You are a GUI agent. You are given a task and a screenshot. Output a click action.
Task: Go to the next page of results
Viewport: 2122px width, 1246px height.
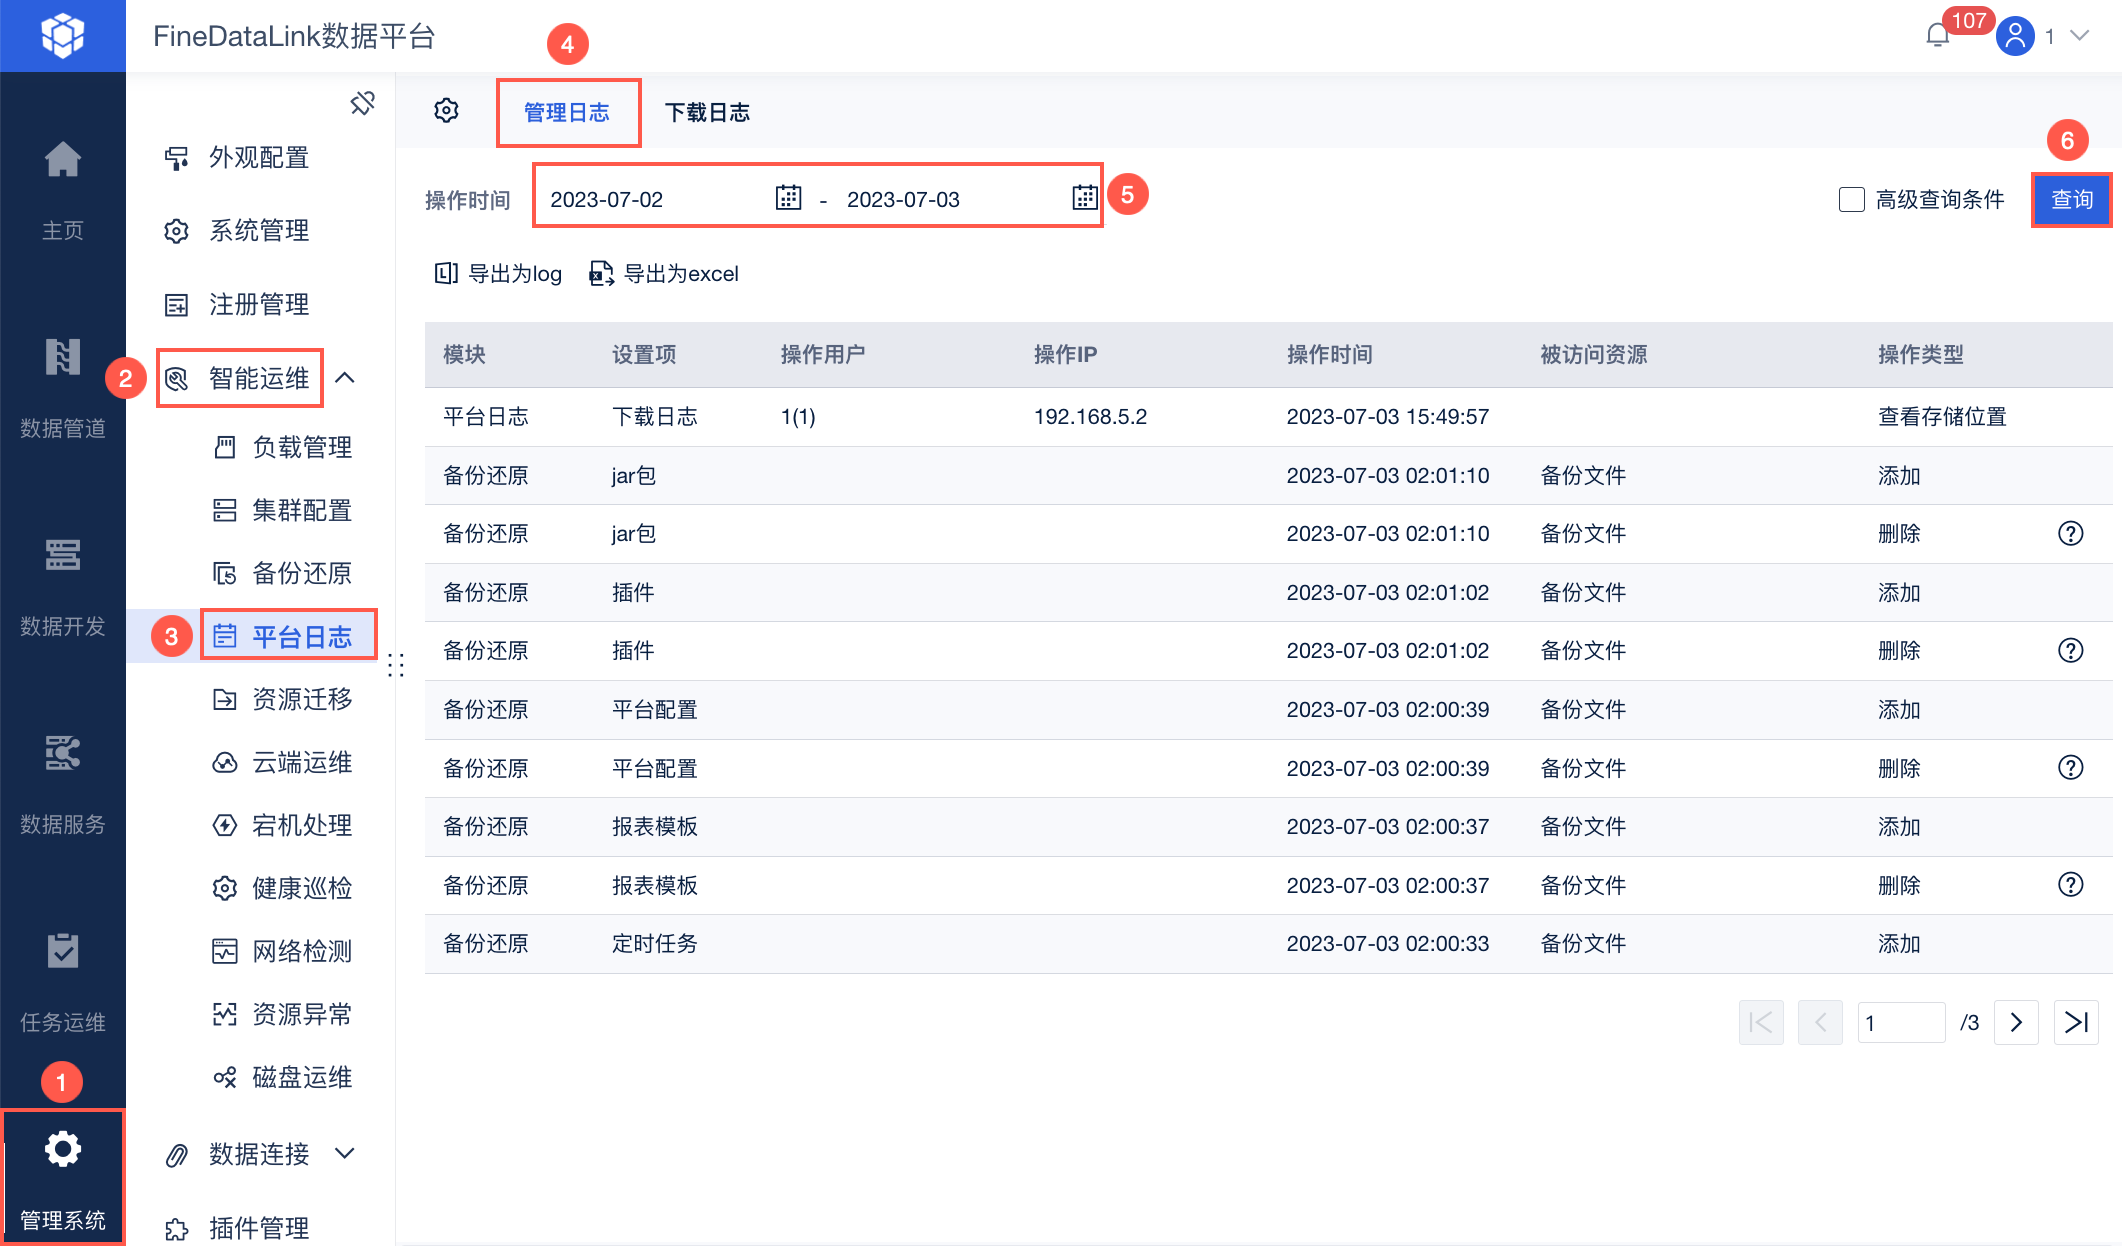click(2016, 1022)
